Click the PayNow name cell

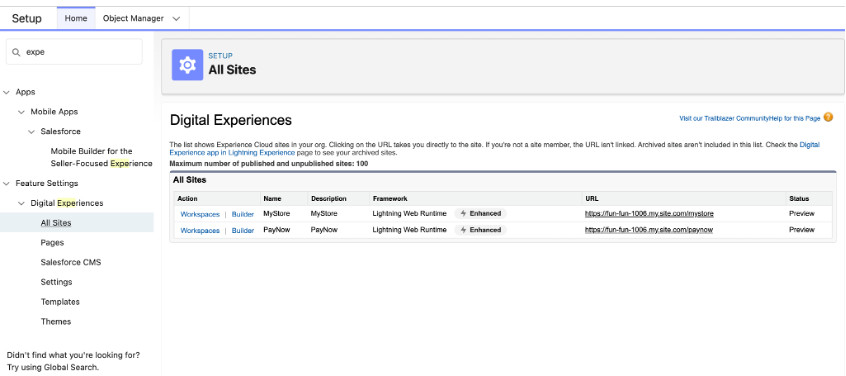(276, 230)
